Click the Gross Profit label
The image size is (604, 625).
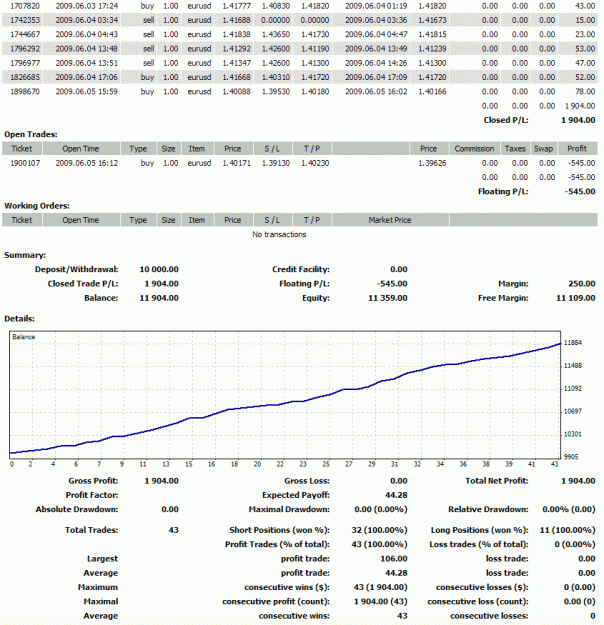[x=93, y=481]
